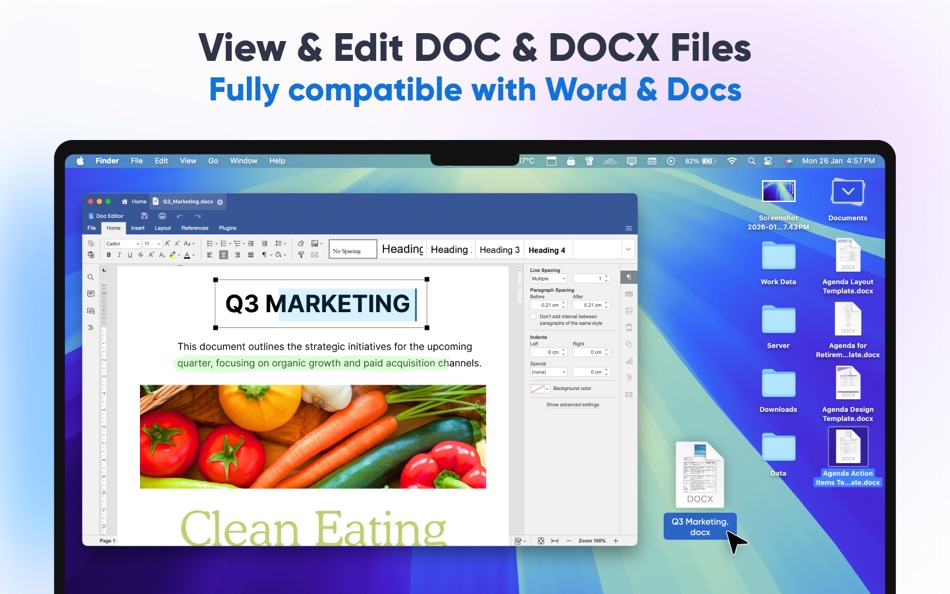Toggle italic formatting in the ribbon
This screenshot has width=950, height=594.
pos(120,255)
